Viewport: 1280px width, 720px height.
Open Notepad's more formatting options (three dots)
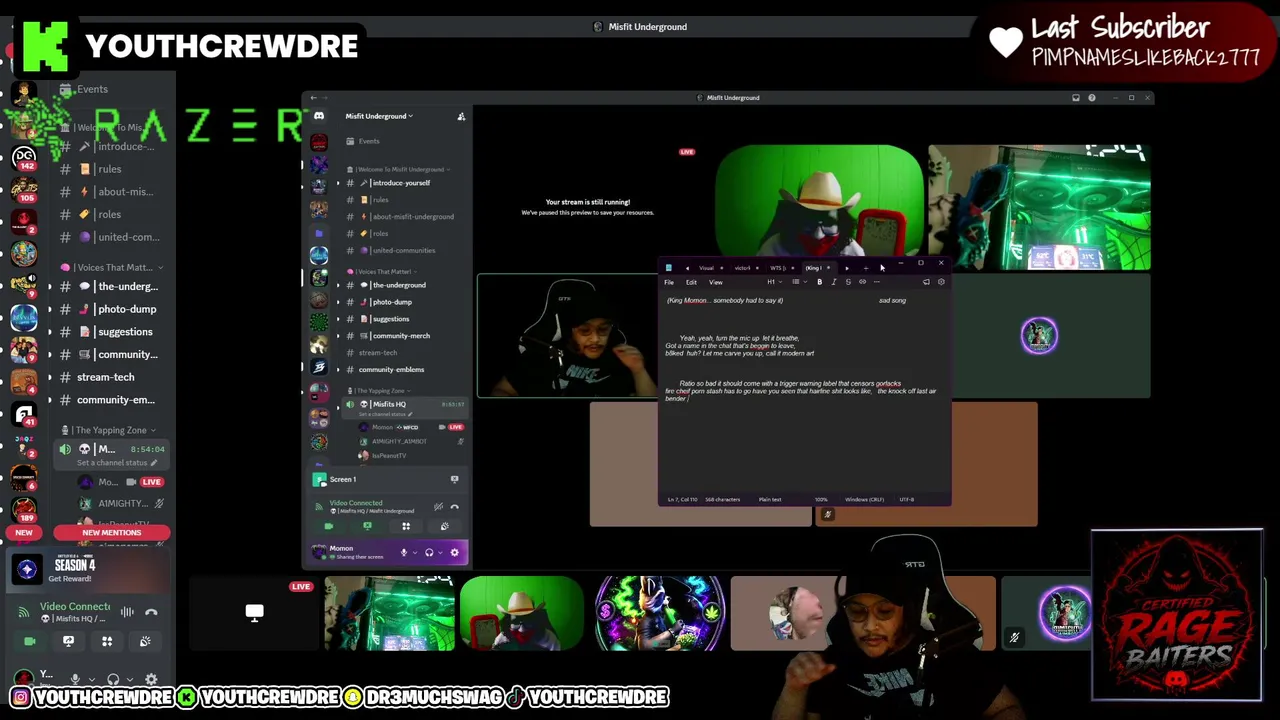click(x=876, y=282)
